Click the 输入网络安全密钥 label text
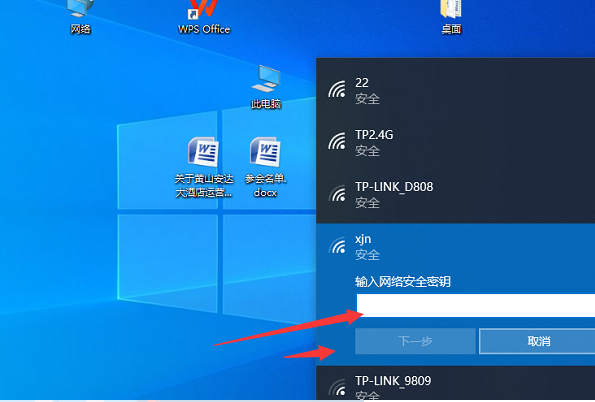 tap(403, 282)
